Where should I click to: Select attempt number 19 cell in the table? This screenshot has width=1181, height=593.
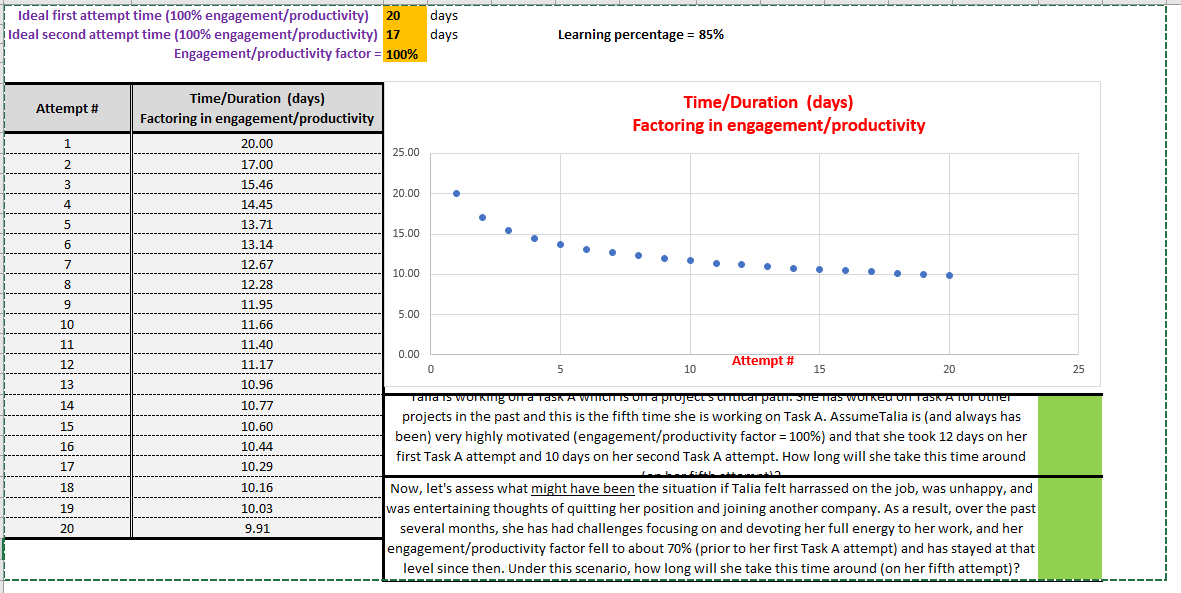point(68,507)
